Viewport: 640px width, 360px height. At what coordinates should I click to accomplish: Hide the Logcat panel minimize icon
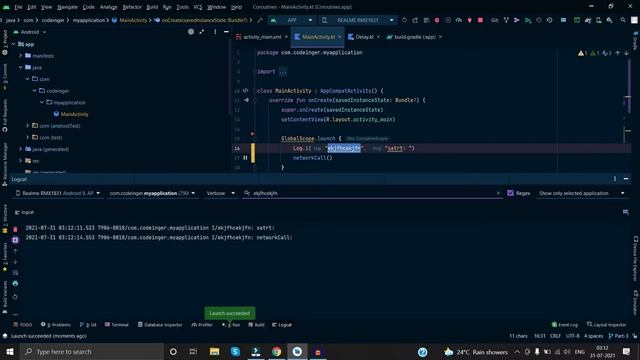[x=626, y=179]
